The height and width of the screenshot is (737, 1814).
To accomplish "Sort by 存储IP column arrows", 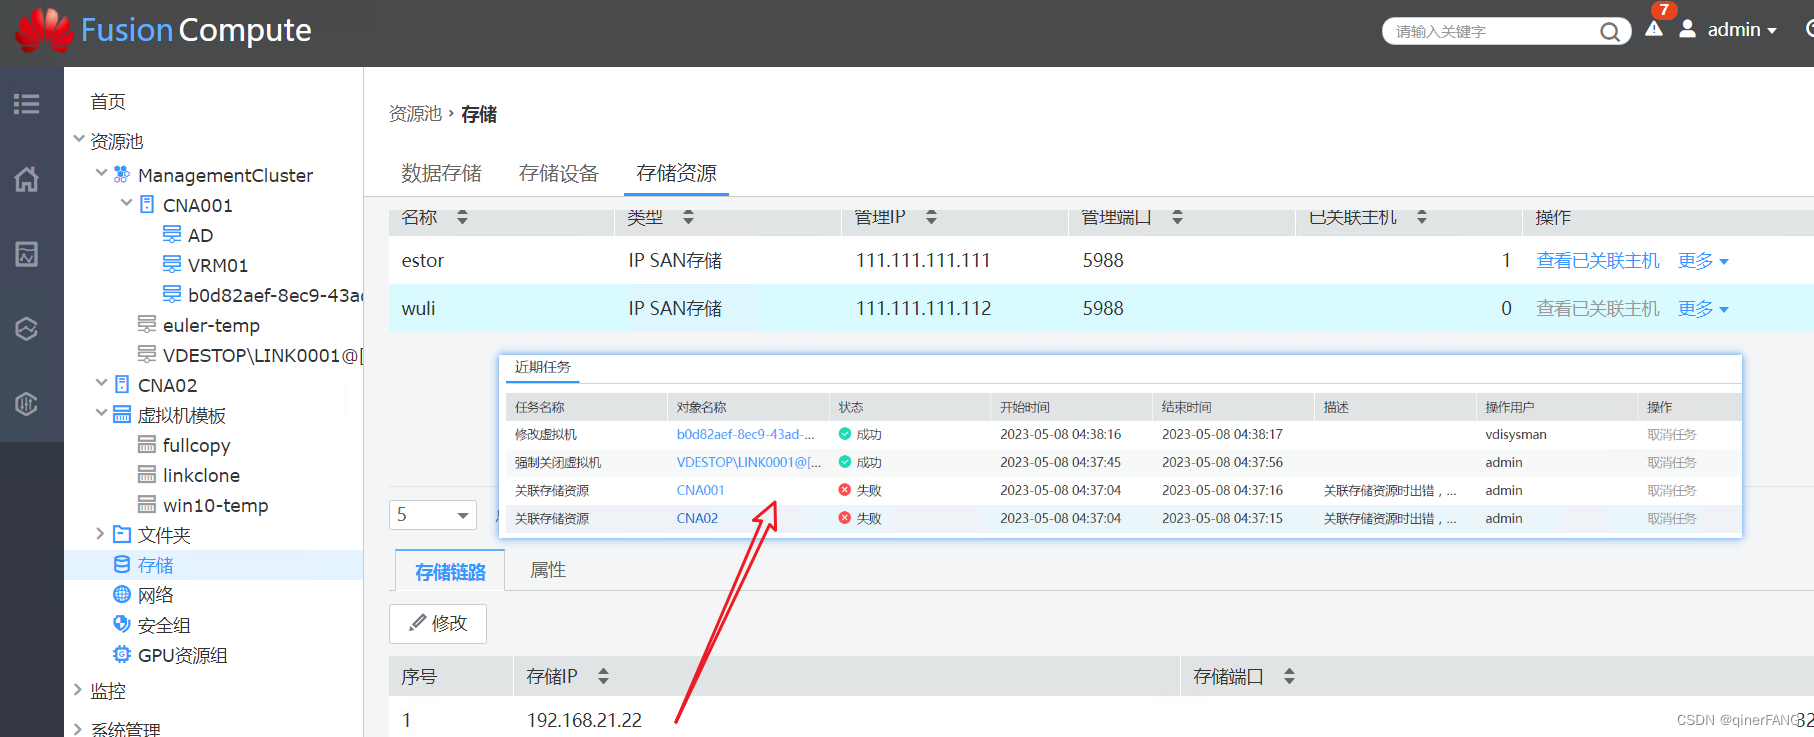I will pyautogui.click(x=603, y=676).
